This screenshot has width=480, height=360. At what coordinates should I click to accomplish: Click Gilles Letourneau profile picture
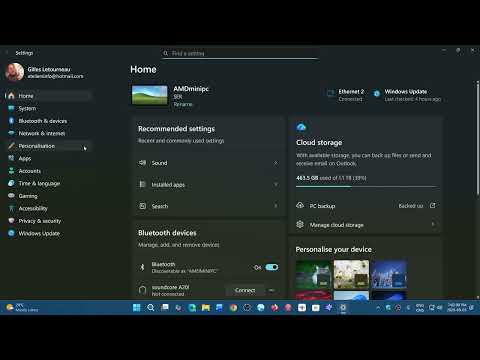(15, 72)
